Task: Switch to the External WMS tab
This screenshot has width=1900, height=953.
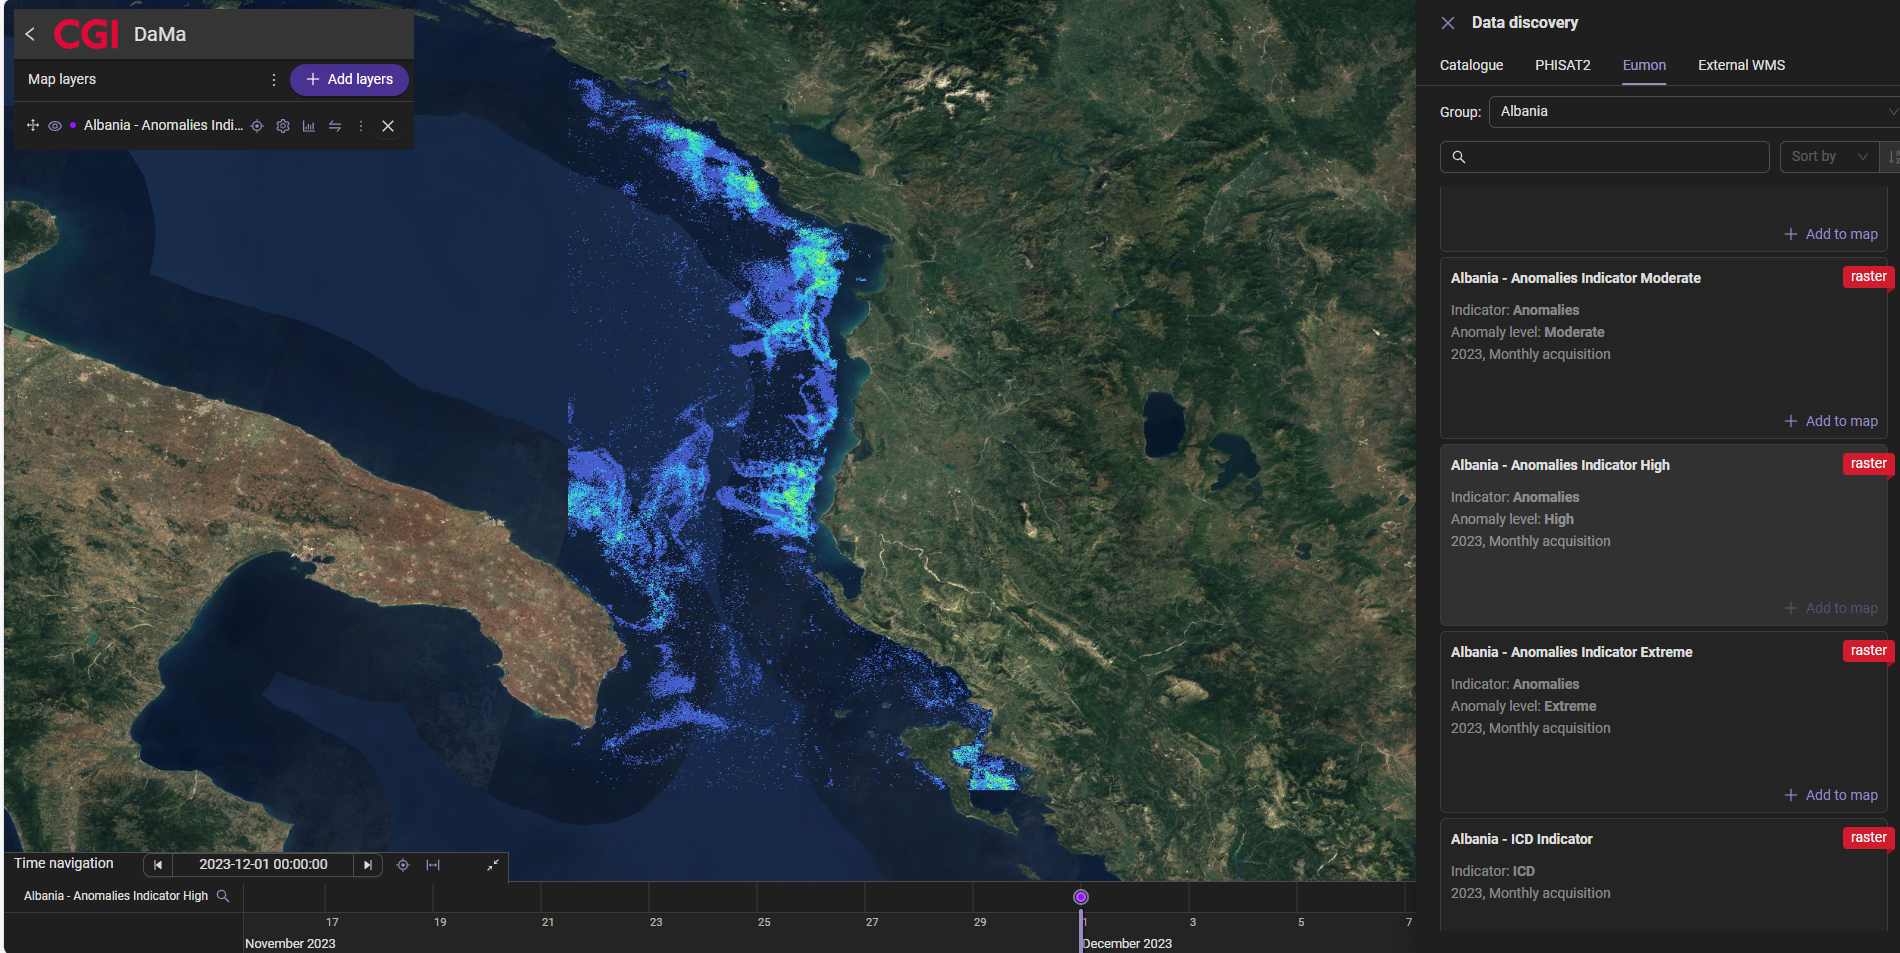Action: (1741, 65)
